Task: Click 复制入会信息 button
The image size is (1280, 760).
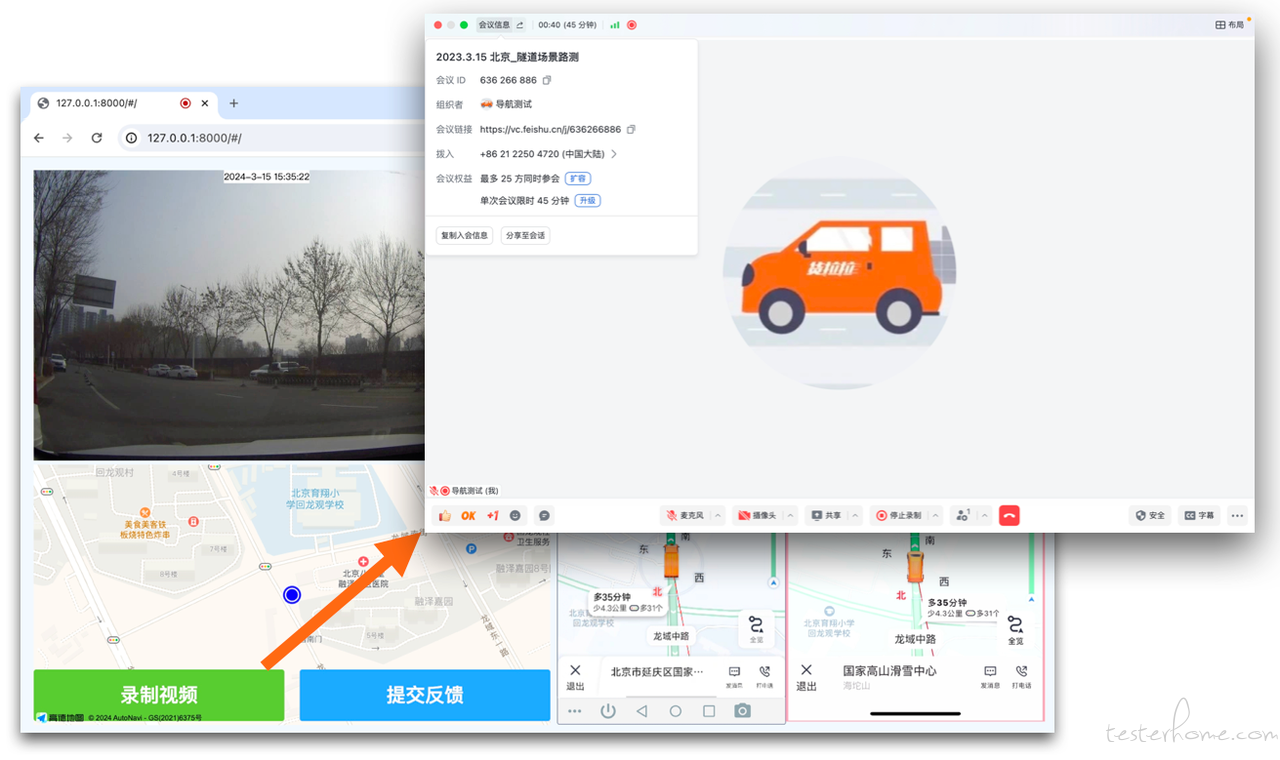Action: (x=464, y=236)
